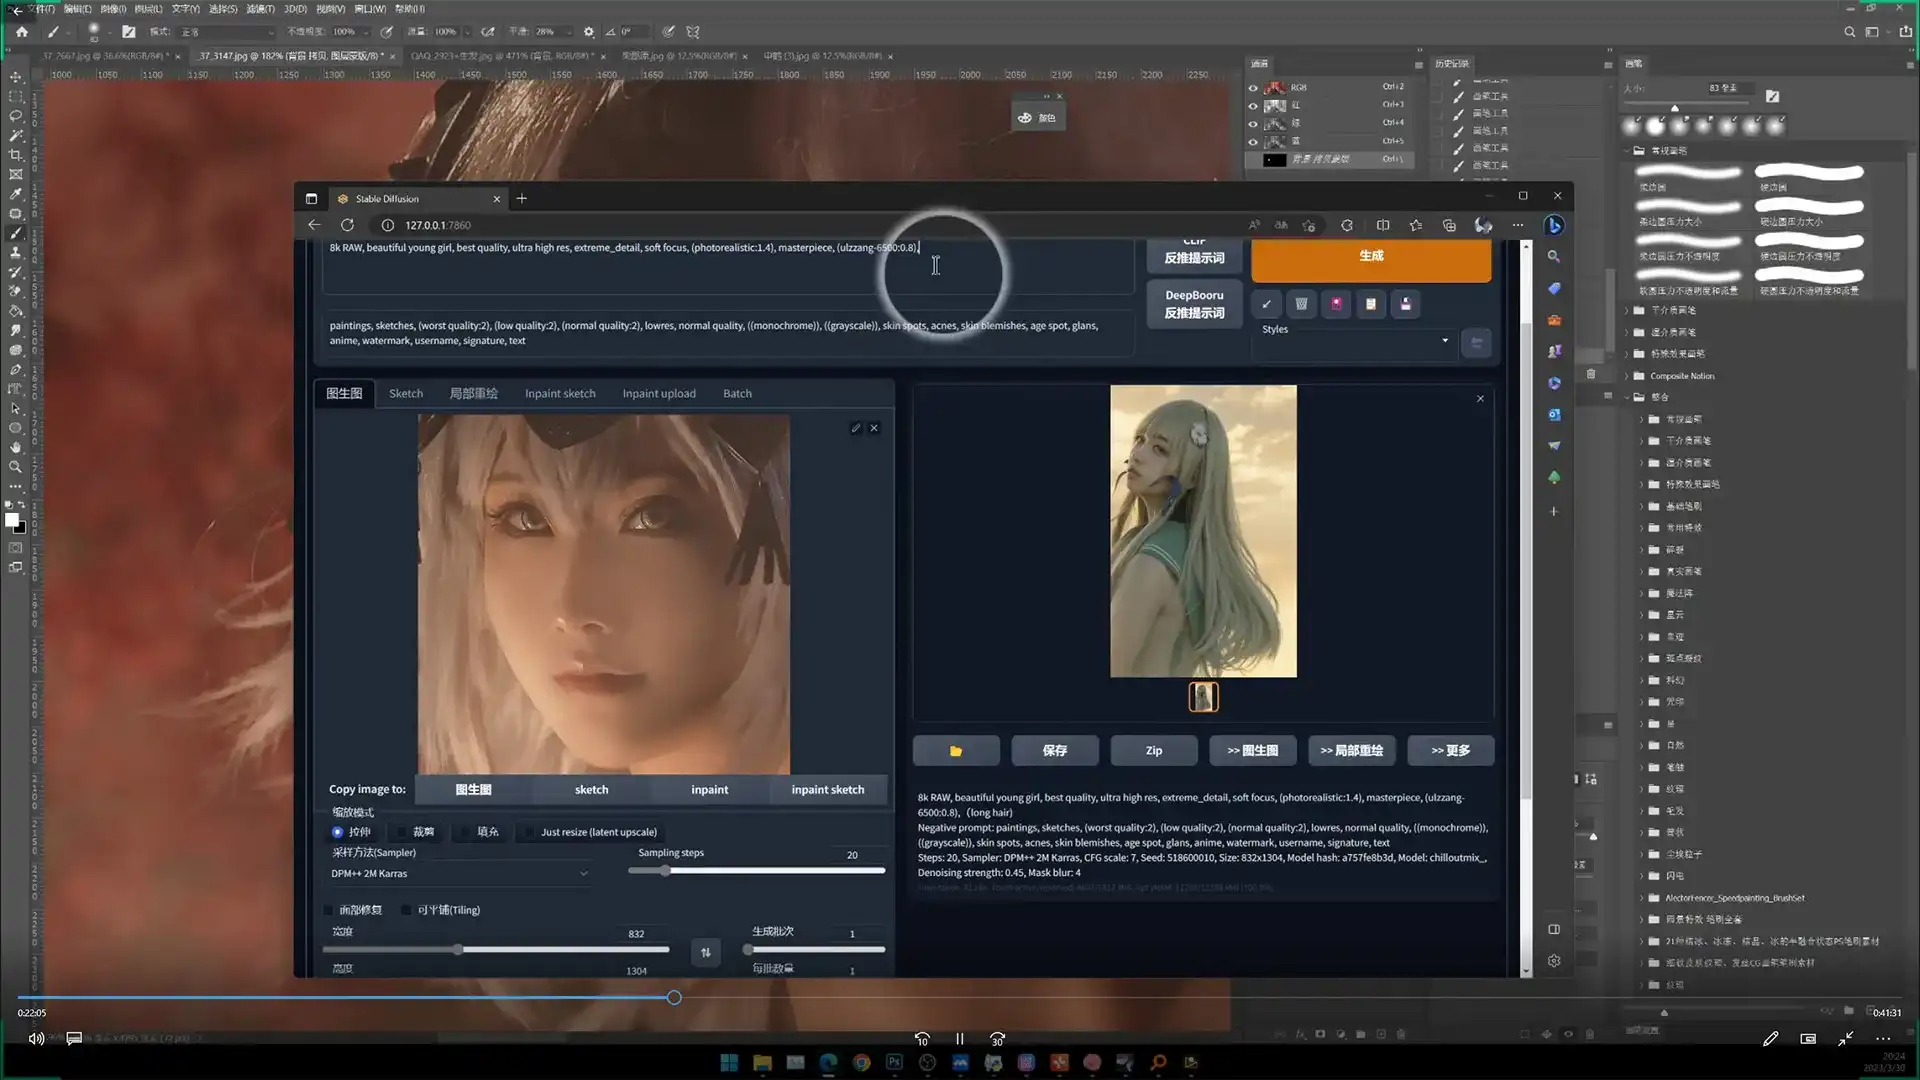Click the Sampling steps slider handle
1920x1080 pixels.
tap(665, 870)
